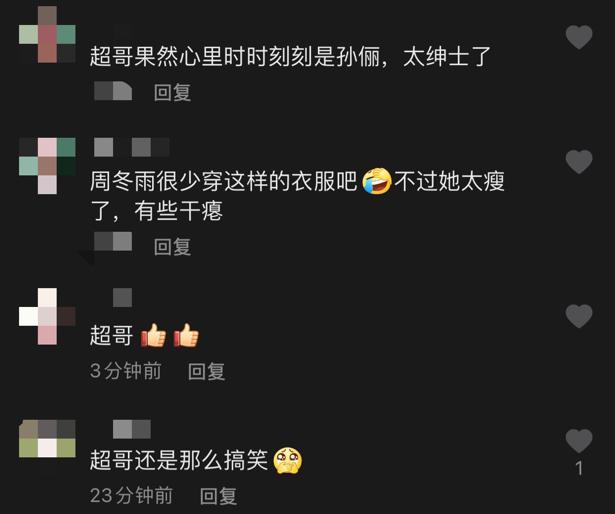This screenshot has height=514, width=615.
Task: Like the 超哥还是那么搞笑 comment
Action: coord(579,441)
